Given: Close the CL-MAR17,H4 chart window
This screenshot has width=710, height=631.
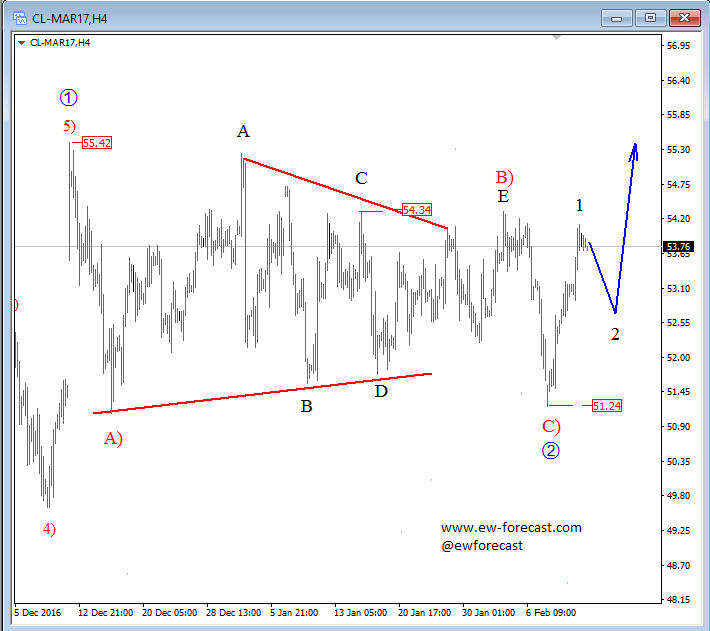Looking at the screenshot, I should click(685, 17).
